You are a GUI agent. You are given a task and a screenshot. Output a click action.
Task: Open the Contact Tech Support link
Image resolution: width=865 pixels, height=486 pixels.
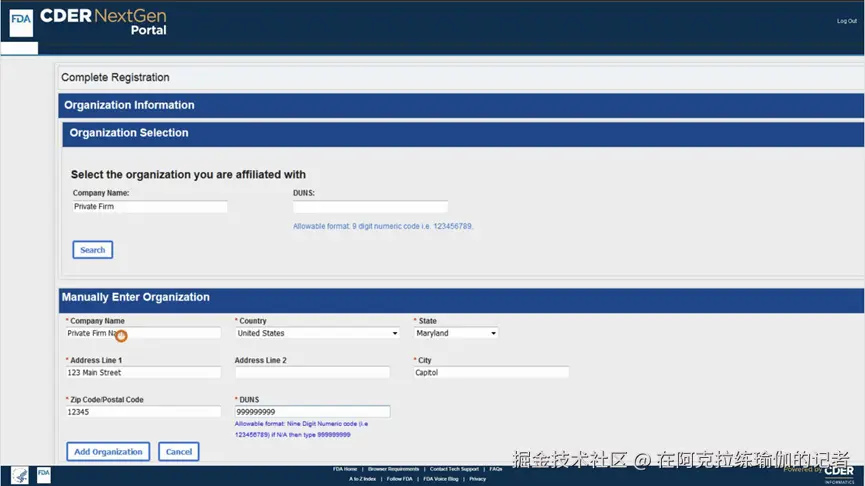coord(454,469)
